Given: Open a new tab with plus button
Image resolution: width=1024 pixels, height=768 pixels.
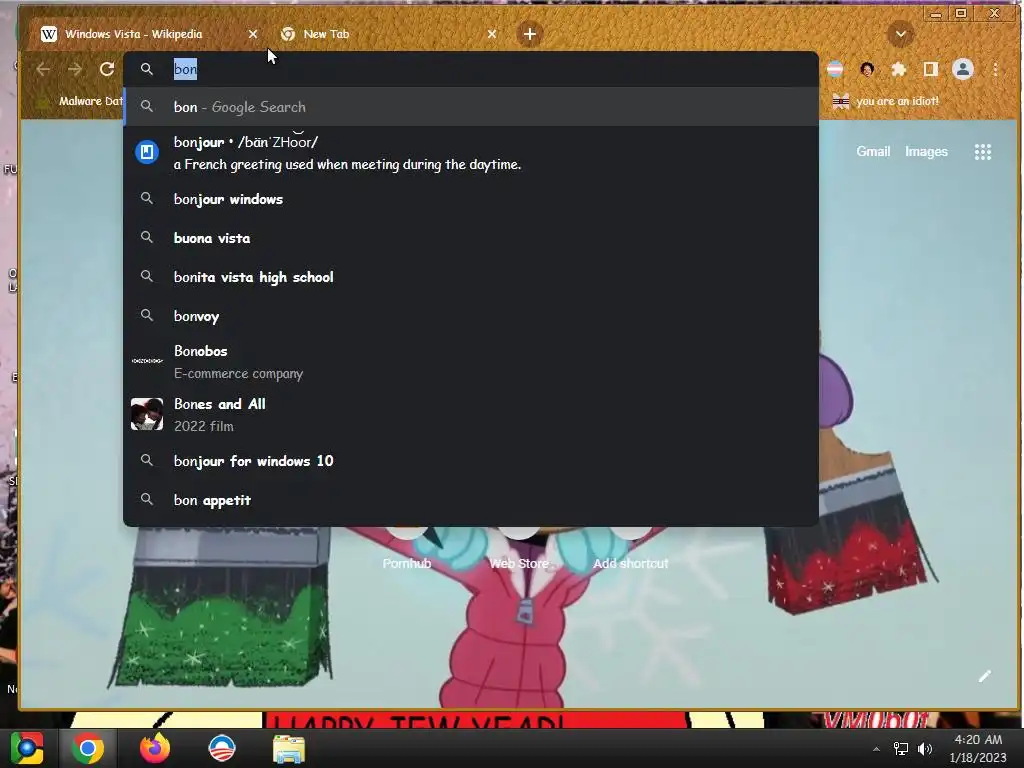Looking at the screenshot, I should 530,34.
